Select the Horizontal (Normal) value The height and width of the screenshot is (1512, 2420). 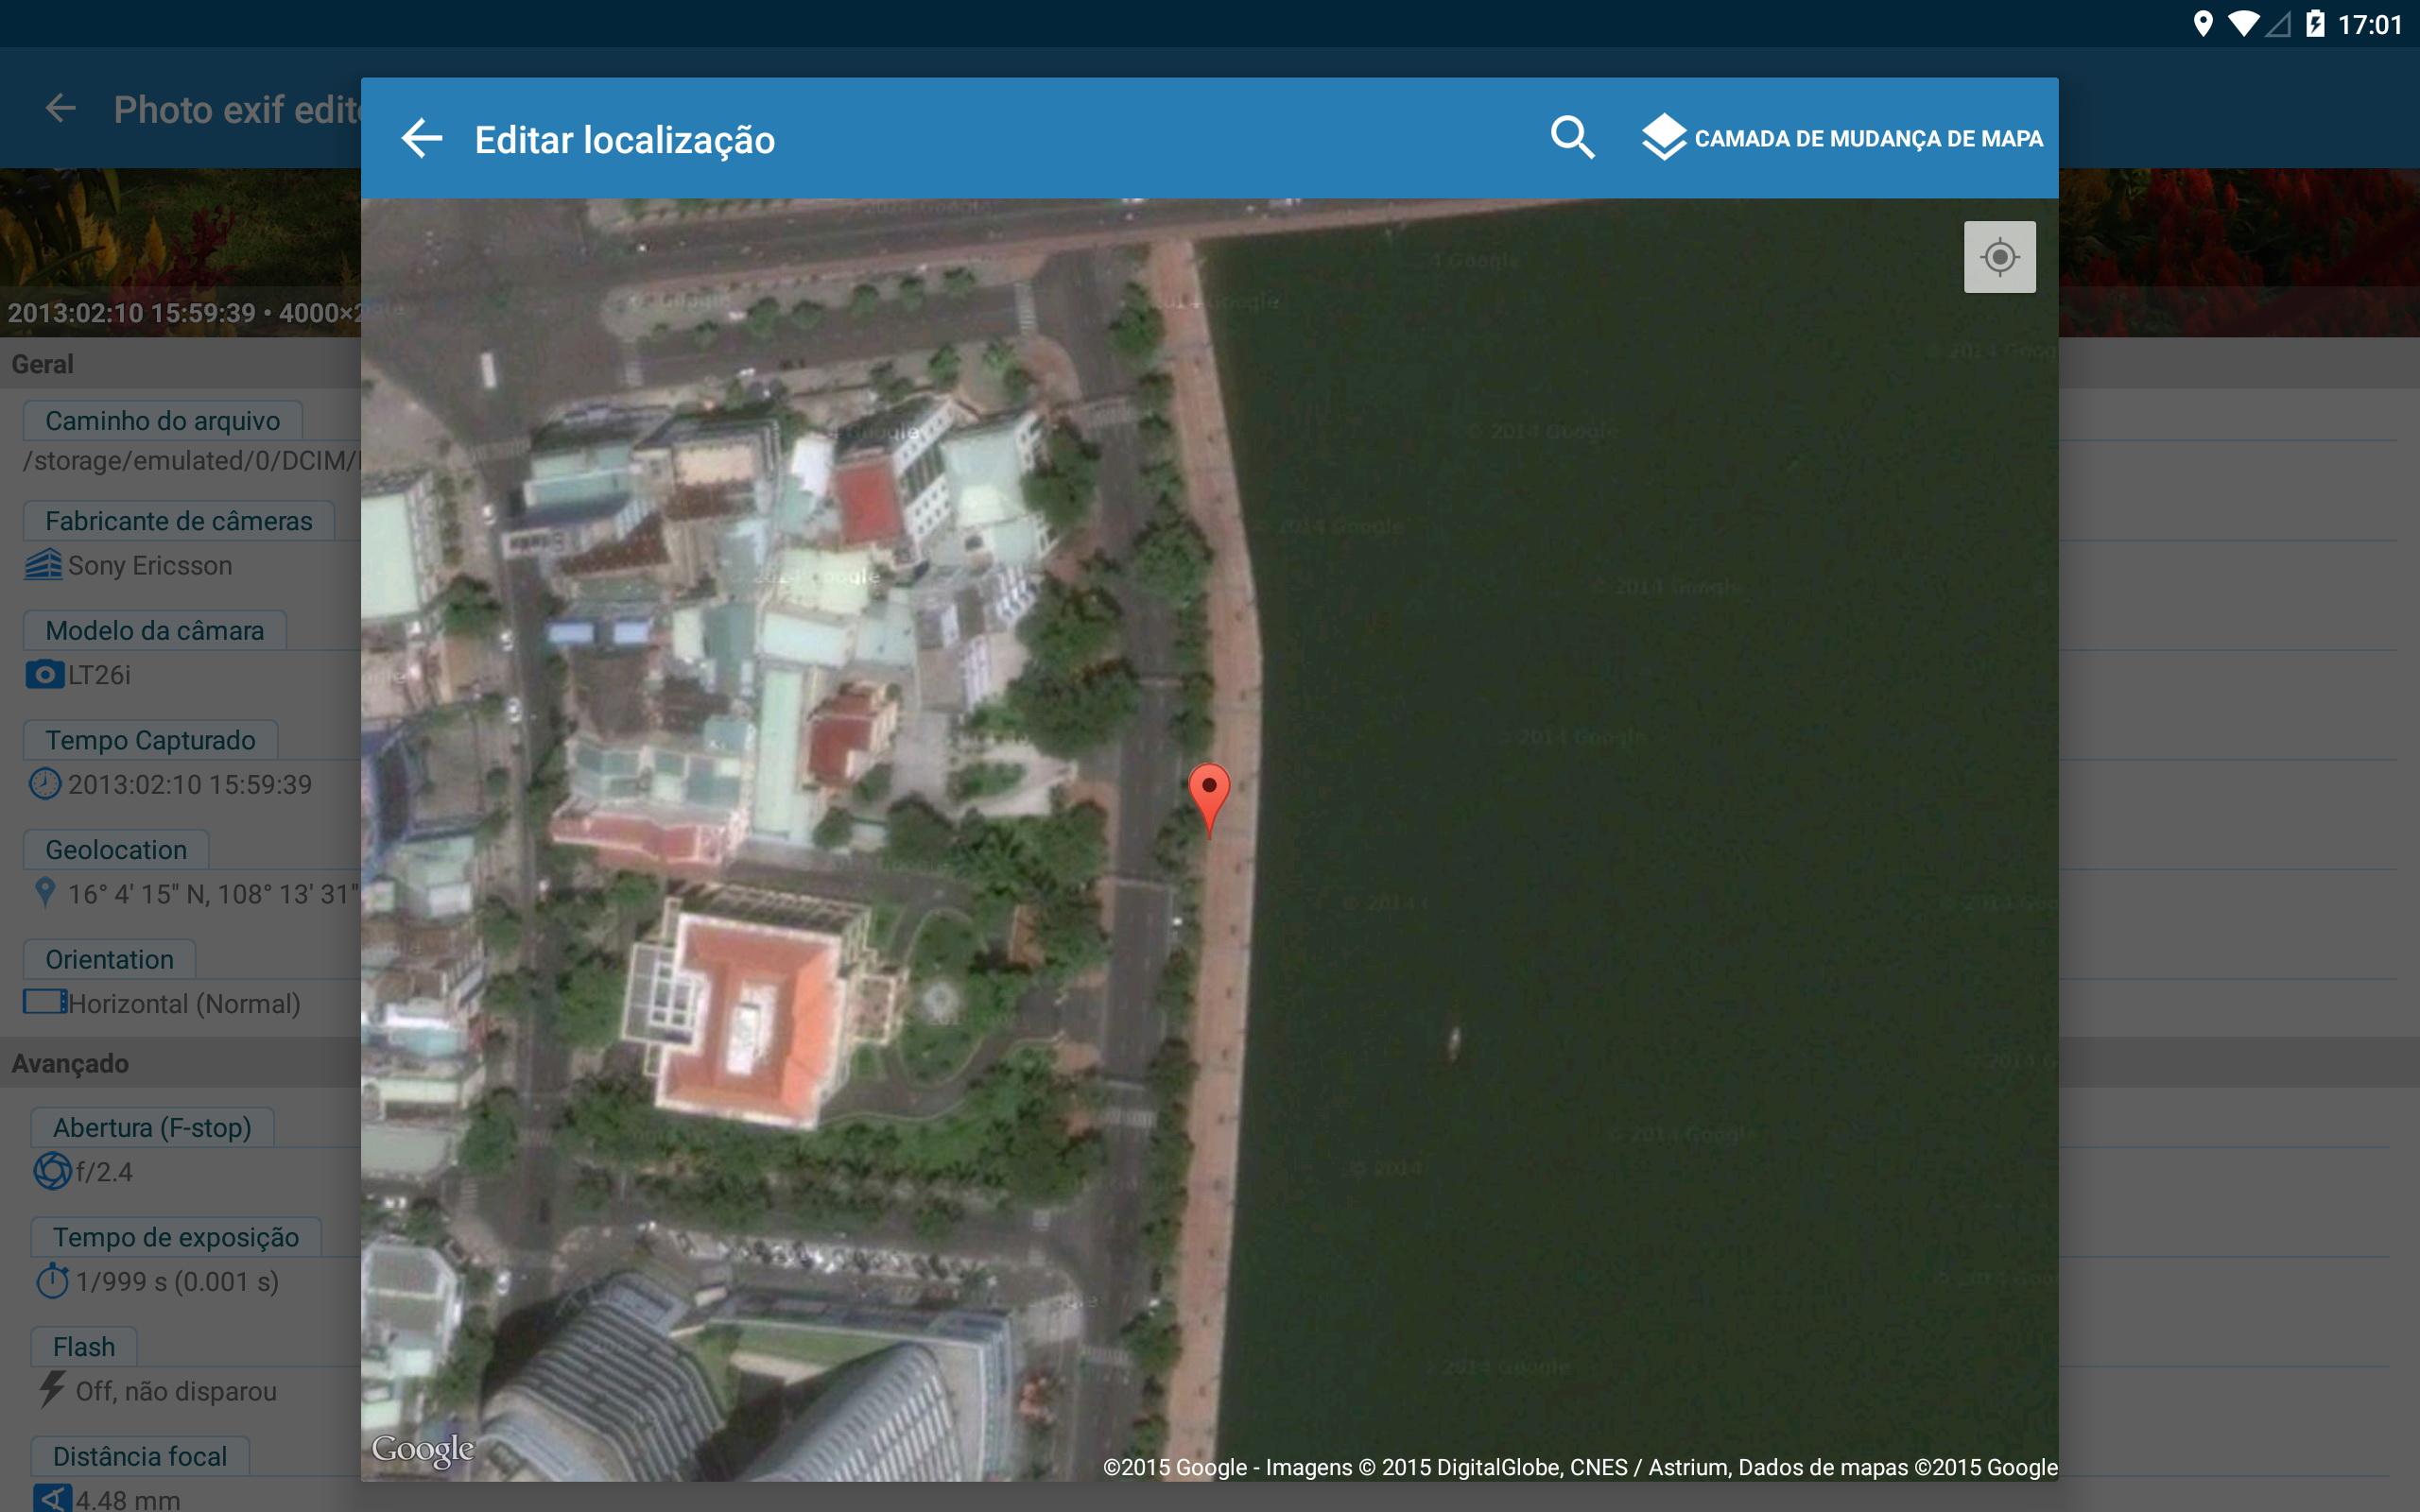184,1003
